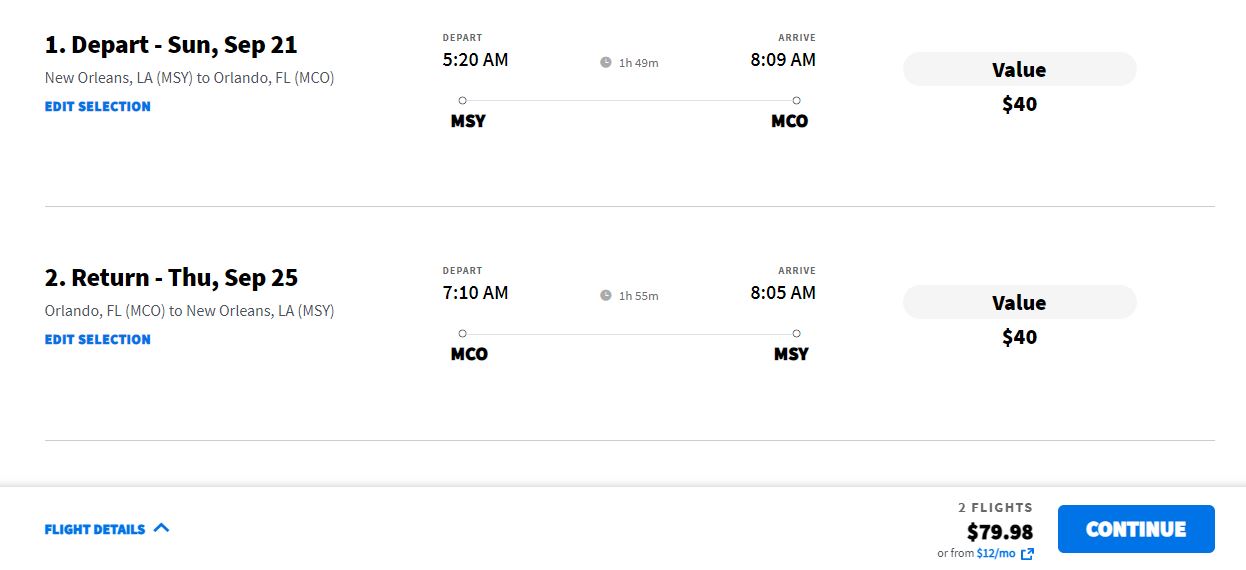The width and height of the screenshot is (1246, 570).
Task: Open the external link icon near $12/mo
Action: click(x=1027, y=554)
